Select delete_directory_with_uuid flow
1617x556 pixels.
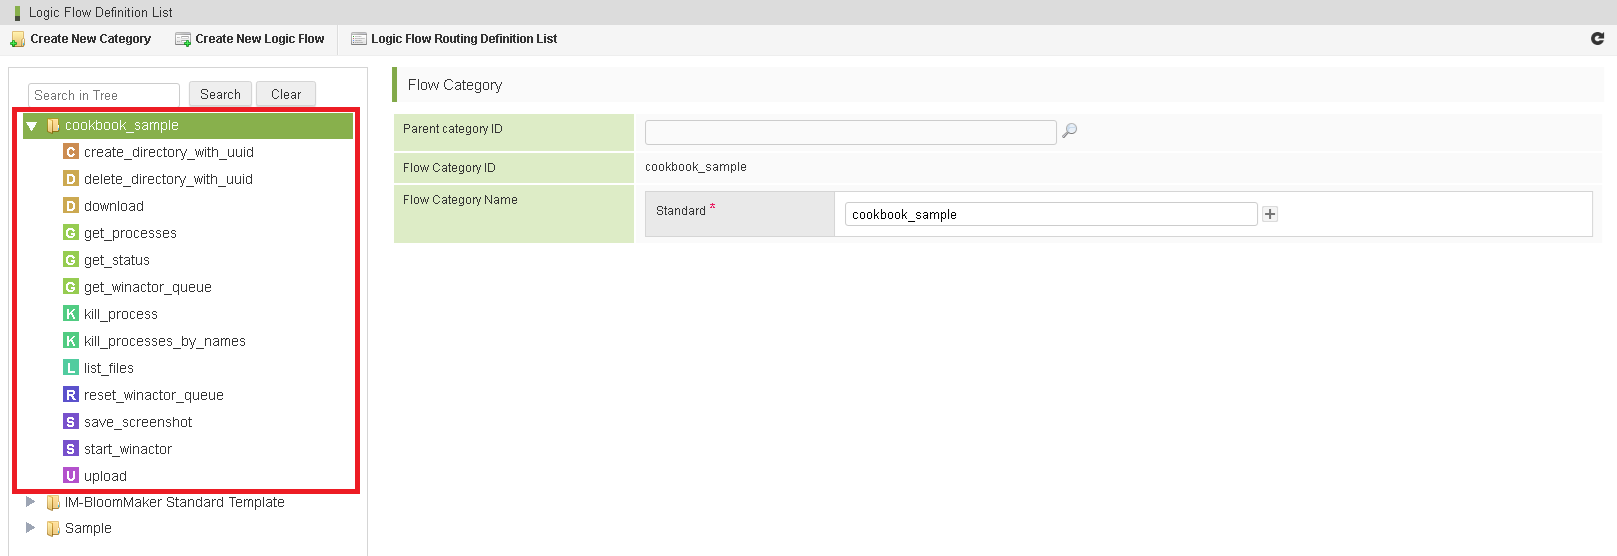click(168, 179)
